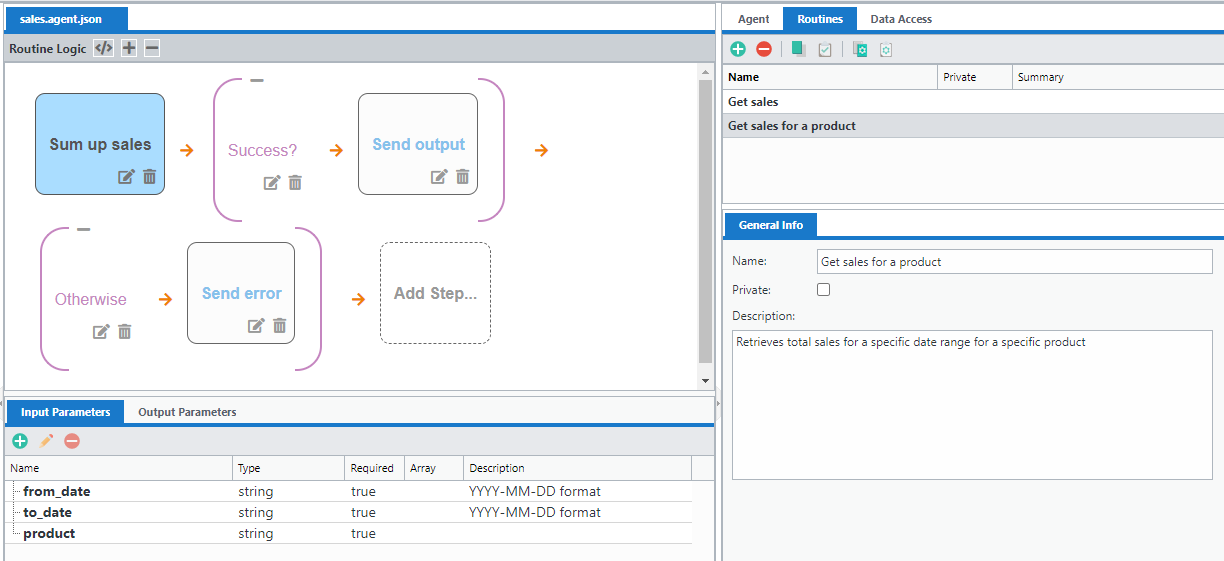
Task: Collapse the Success? branch group
Action: click(257, 81)
